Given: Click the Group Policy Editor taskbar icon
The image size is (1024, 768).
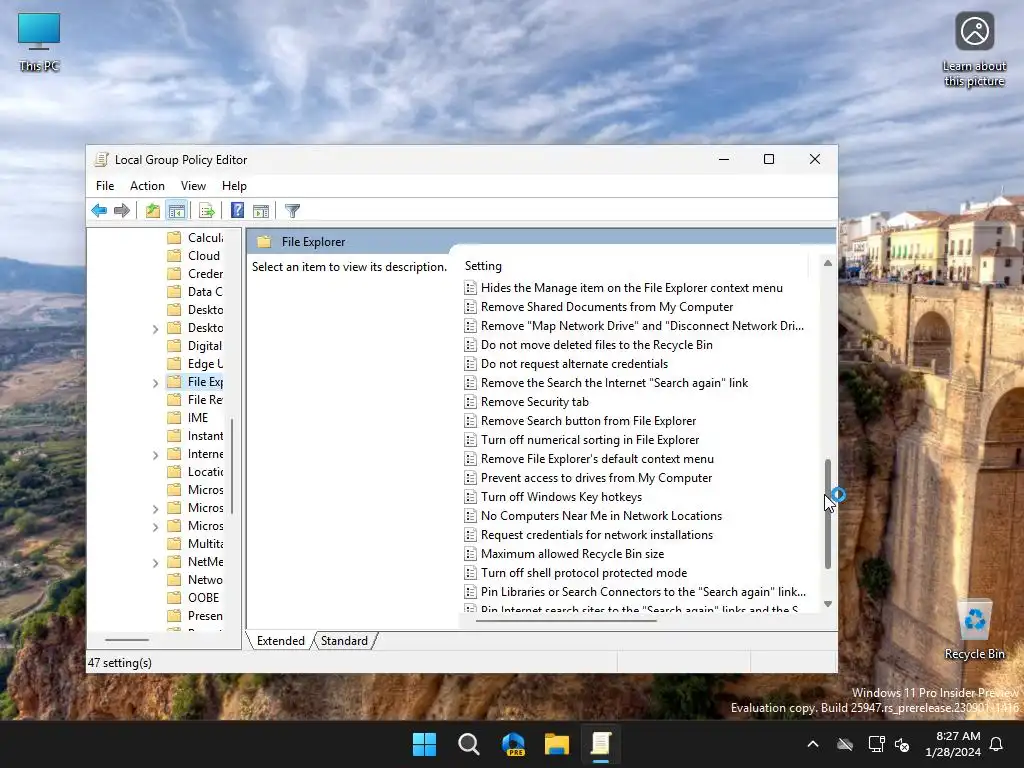Looking at the screenshot, I should (x=601, y=744).
